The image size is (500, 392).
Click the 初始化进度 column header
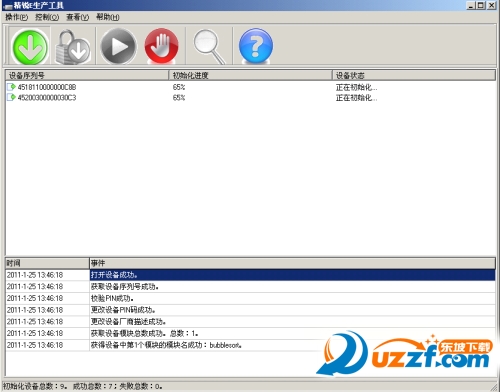[251, 75]
